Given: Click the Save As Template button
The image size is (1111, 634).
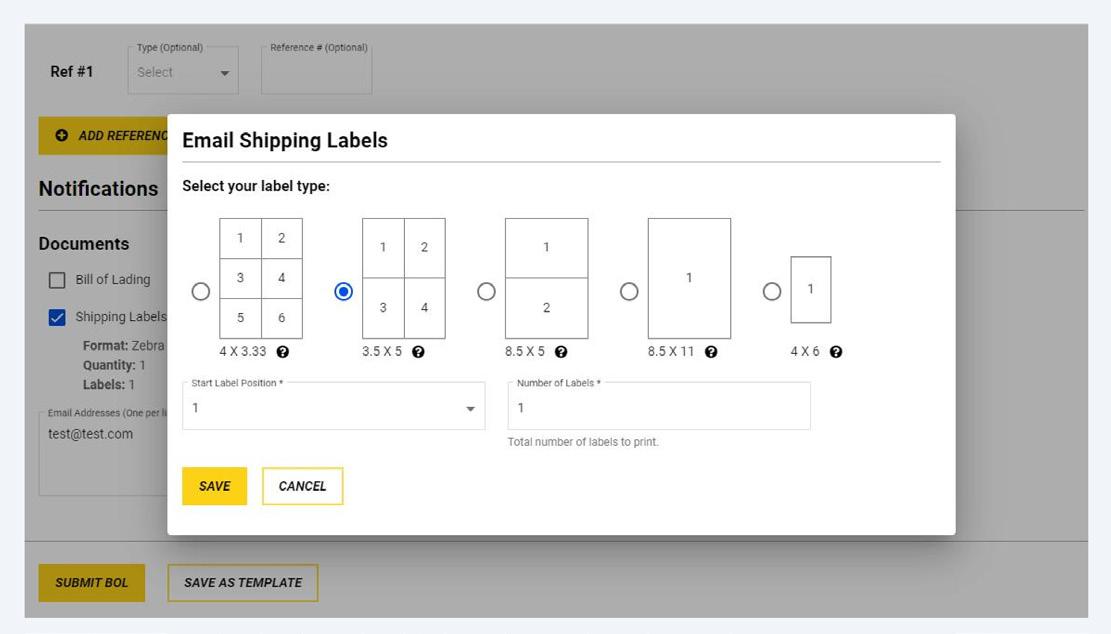Looking at the screenshot, I should point(242,583).
